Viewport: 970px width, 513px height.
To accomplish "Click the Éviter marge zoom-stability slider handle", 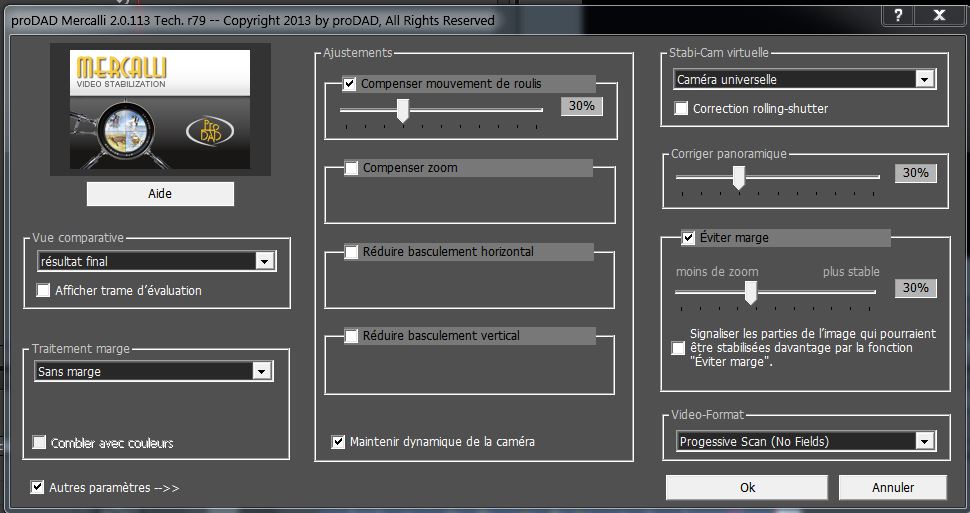I will pos(750,293).
